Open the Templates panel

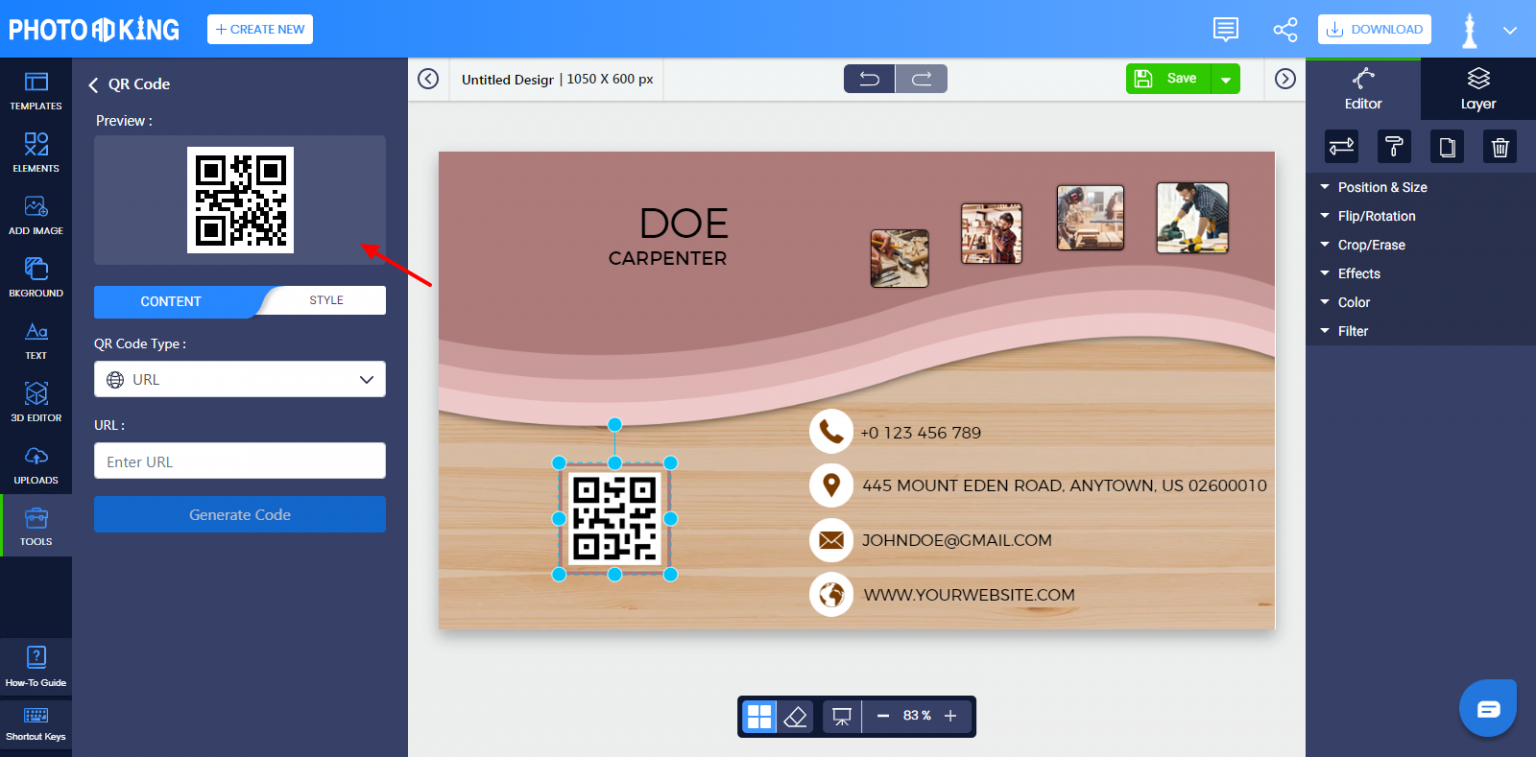pos(36,91)
